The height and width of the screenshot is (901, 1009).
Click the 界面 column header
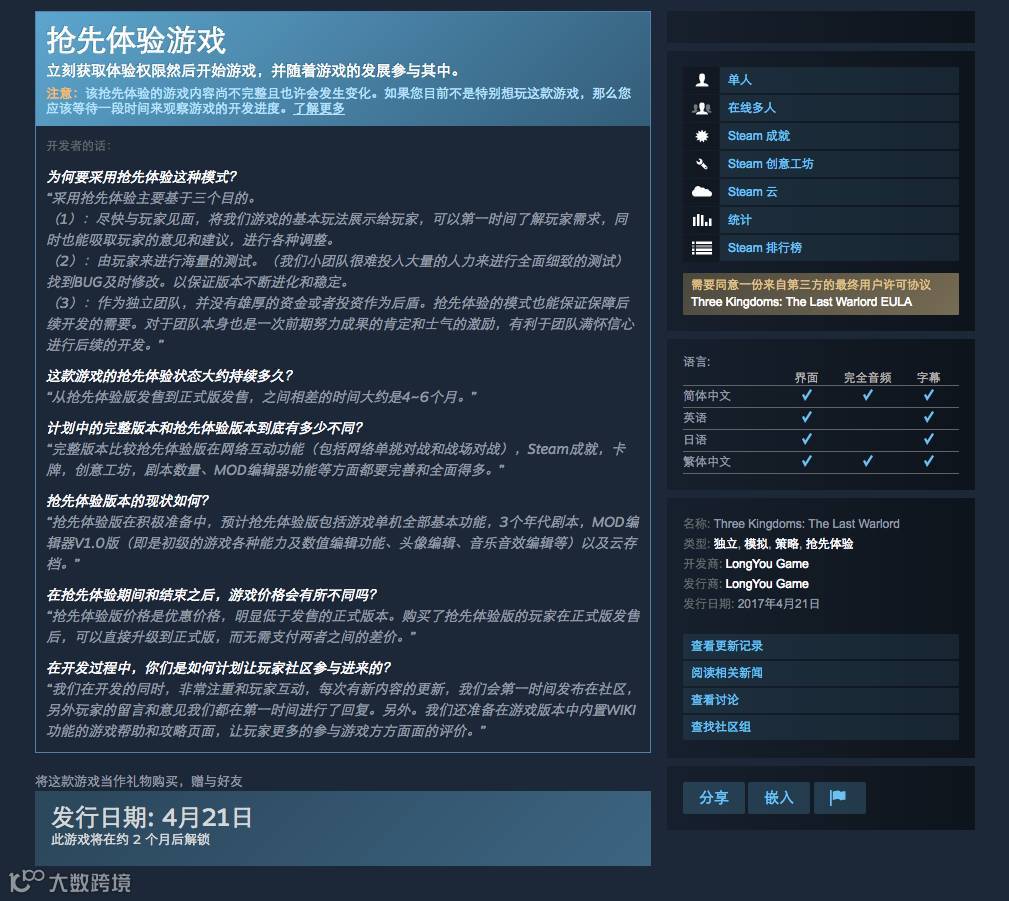click(806, 377)
